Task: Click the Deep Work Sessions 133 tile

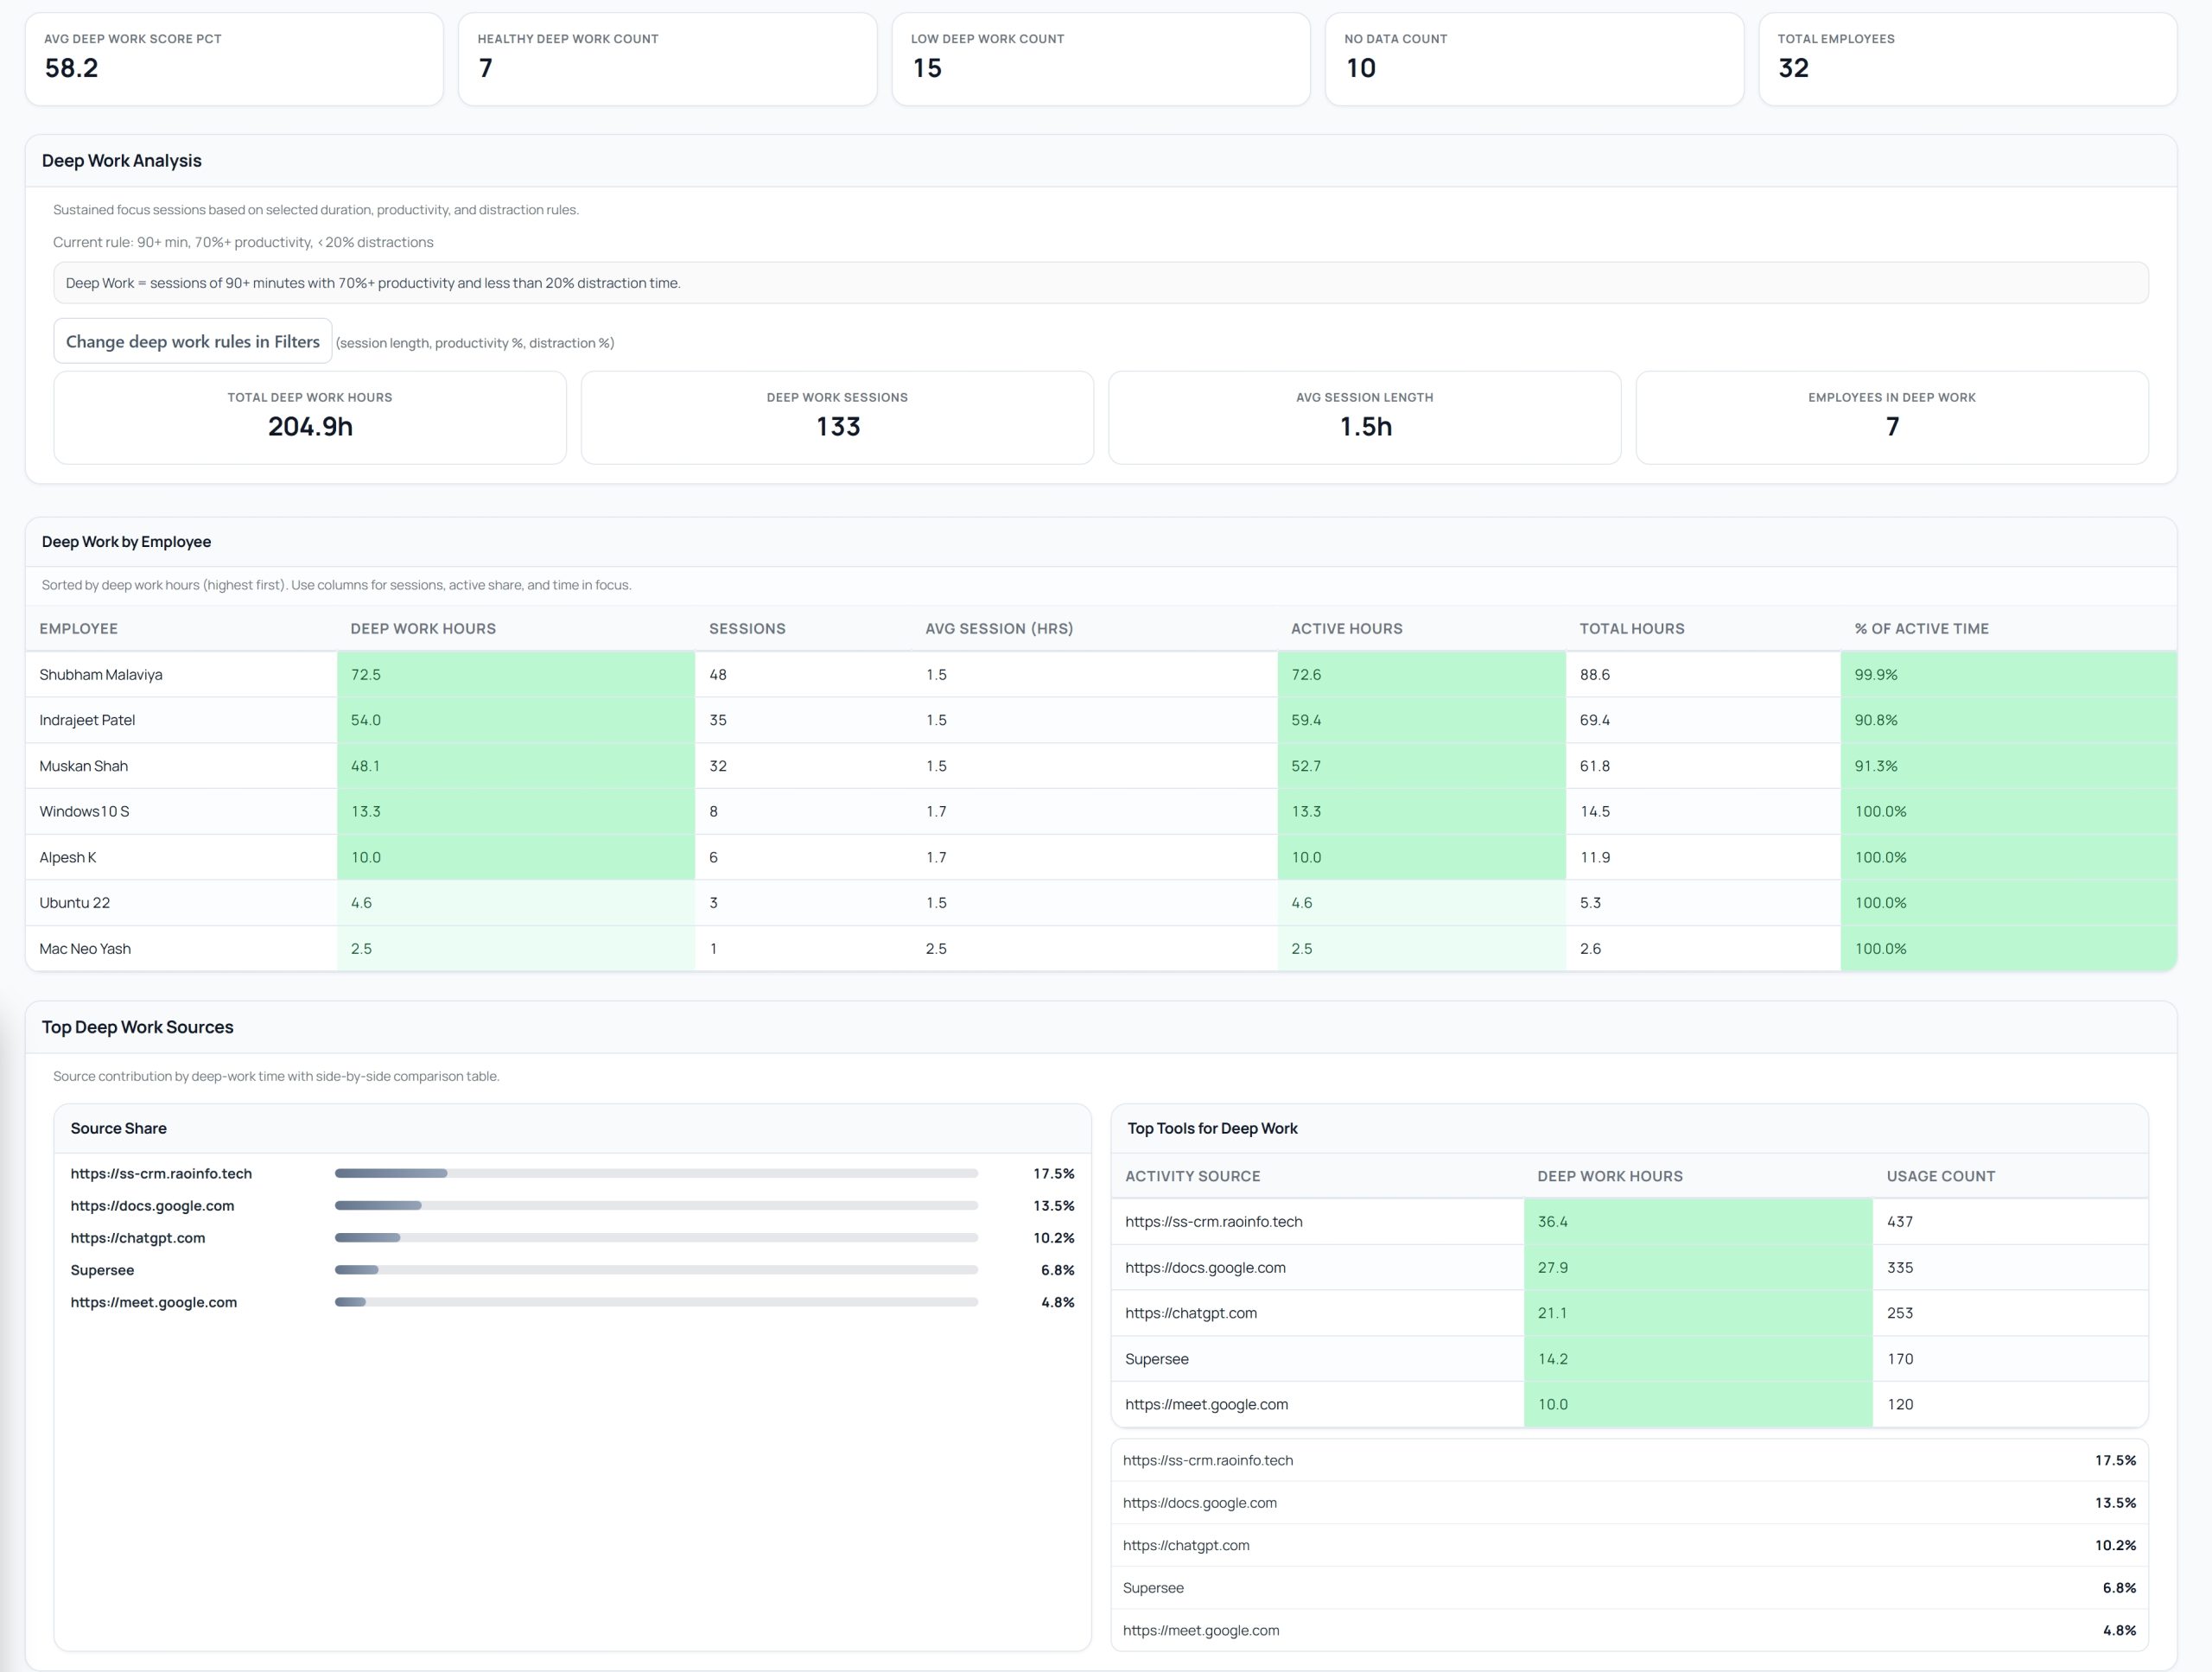Action: click(x=837, y=417)
